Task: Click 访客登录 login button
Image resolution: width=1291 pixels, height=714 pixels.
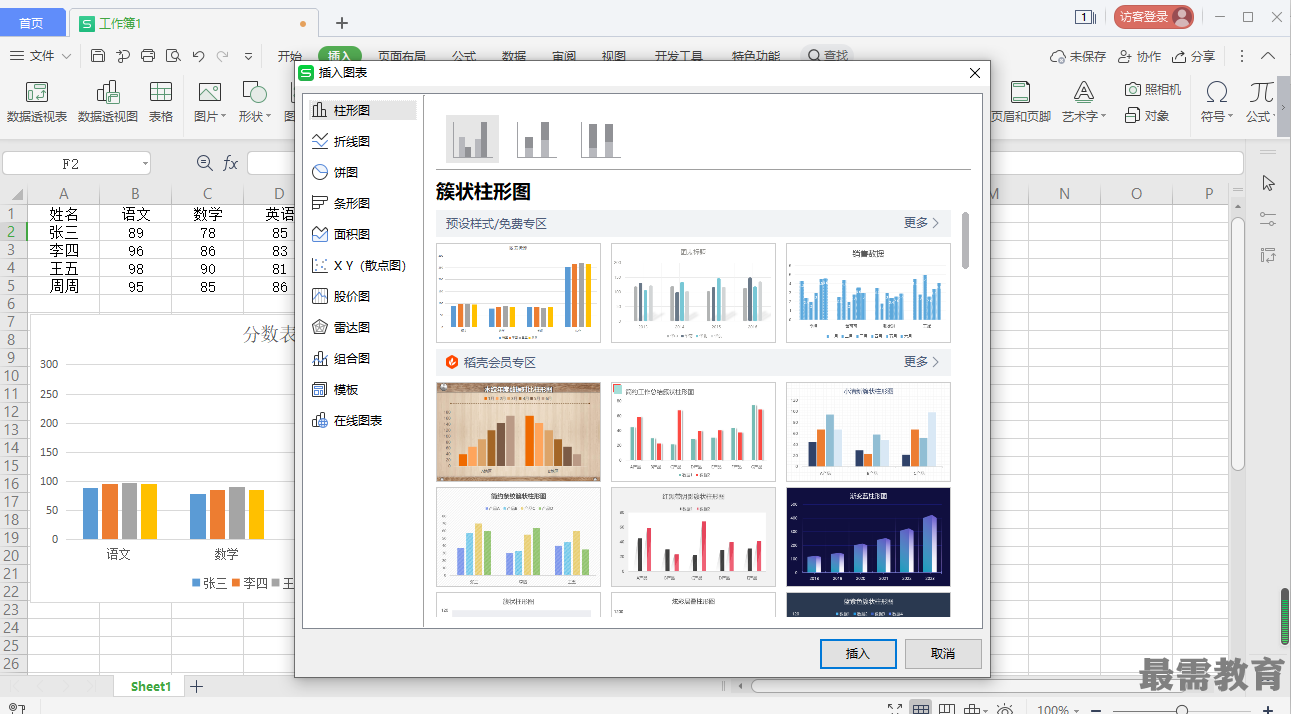Action: 1154,17
